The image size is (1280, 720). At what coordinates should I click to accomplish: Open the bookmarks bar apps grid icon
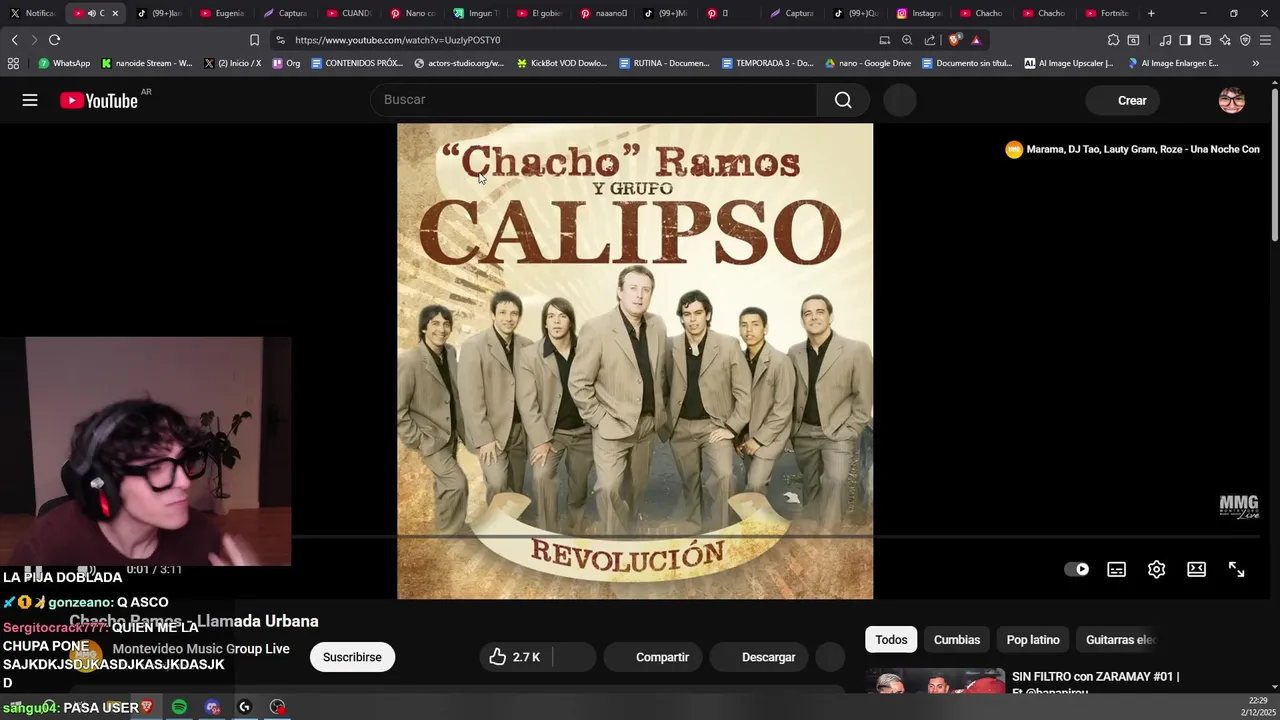click(13, 63)
